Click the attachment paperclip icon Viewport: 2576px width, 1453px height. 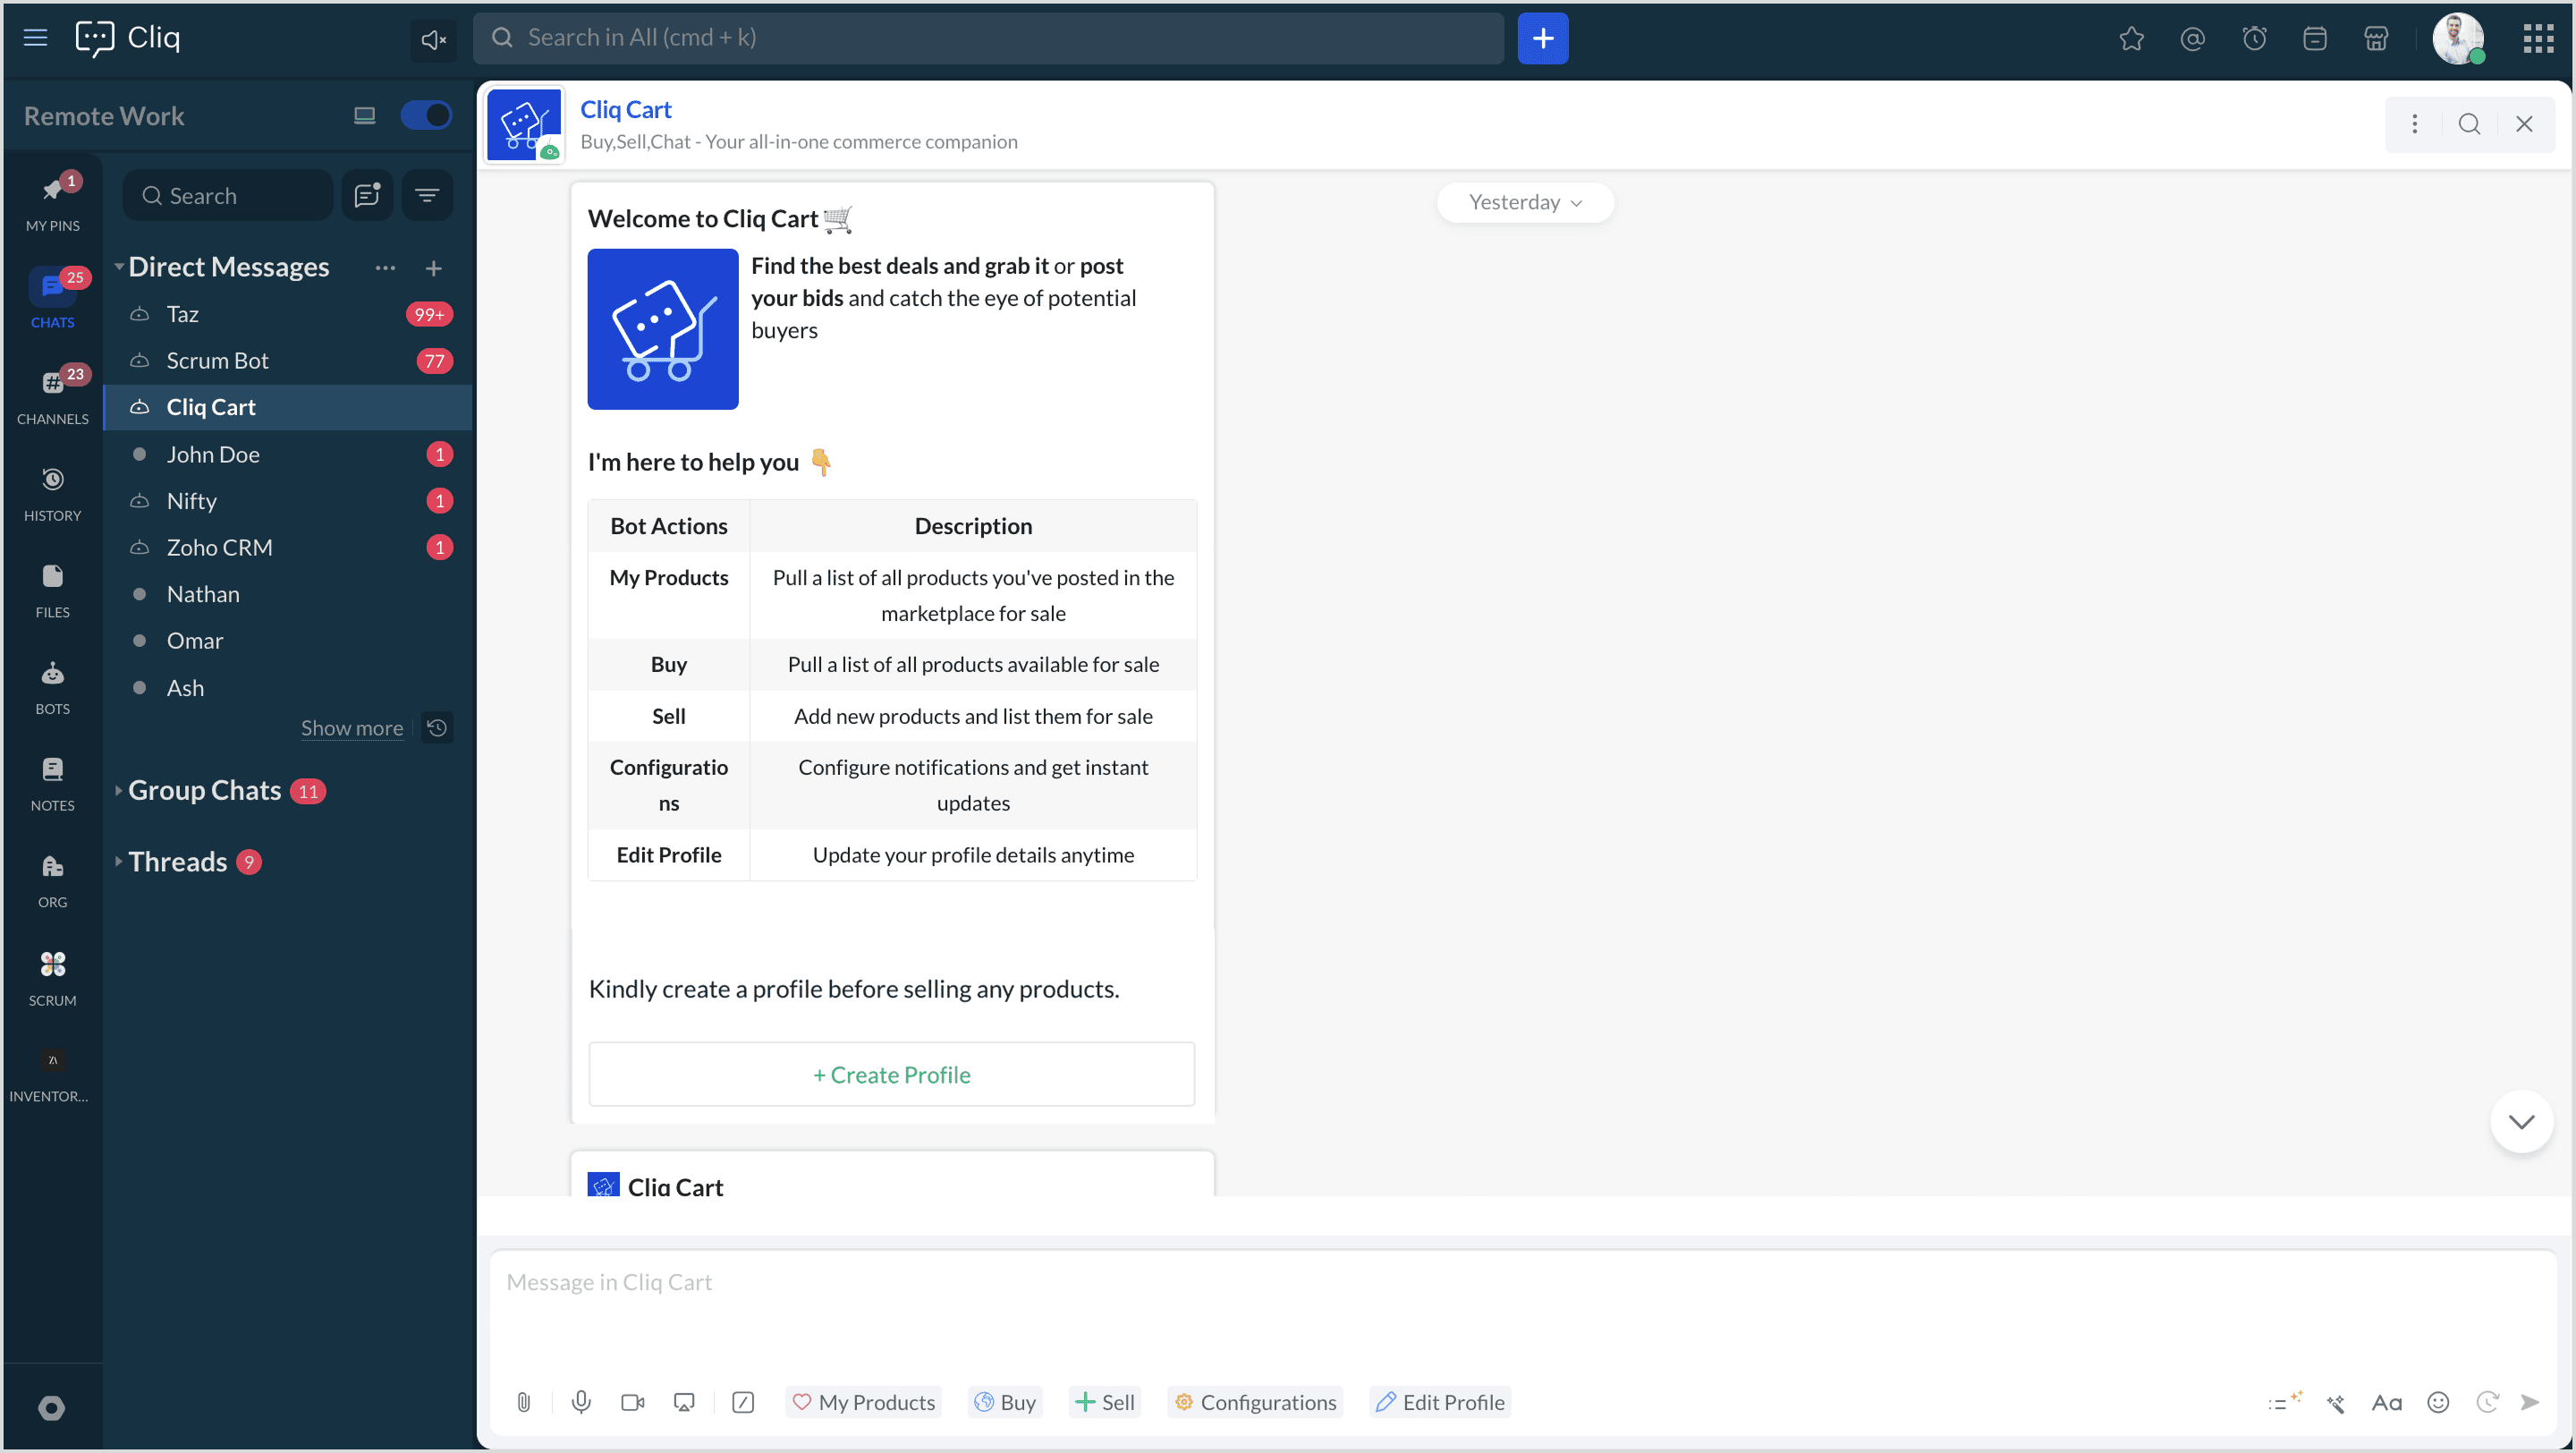(523, 1402)
